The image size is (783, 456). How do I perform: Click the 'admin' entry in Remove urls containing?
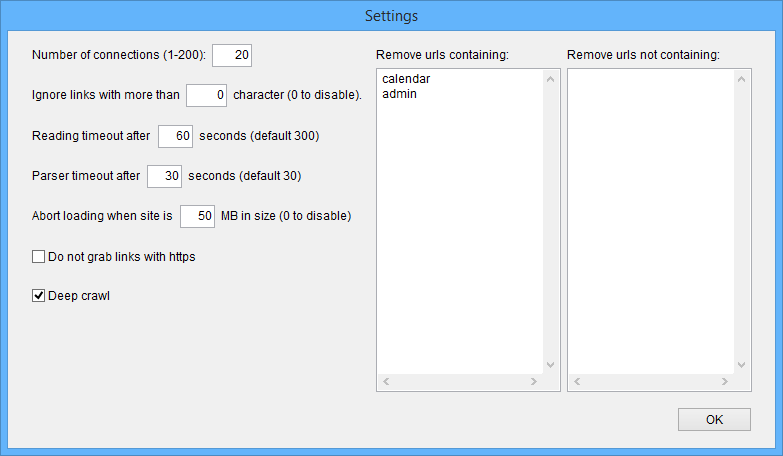tap(398, 93)
